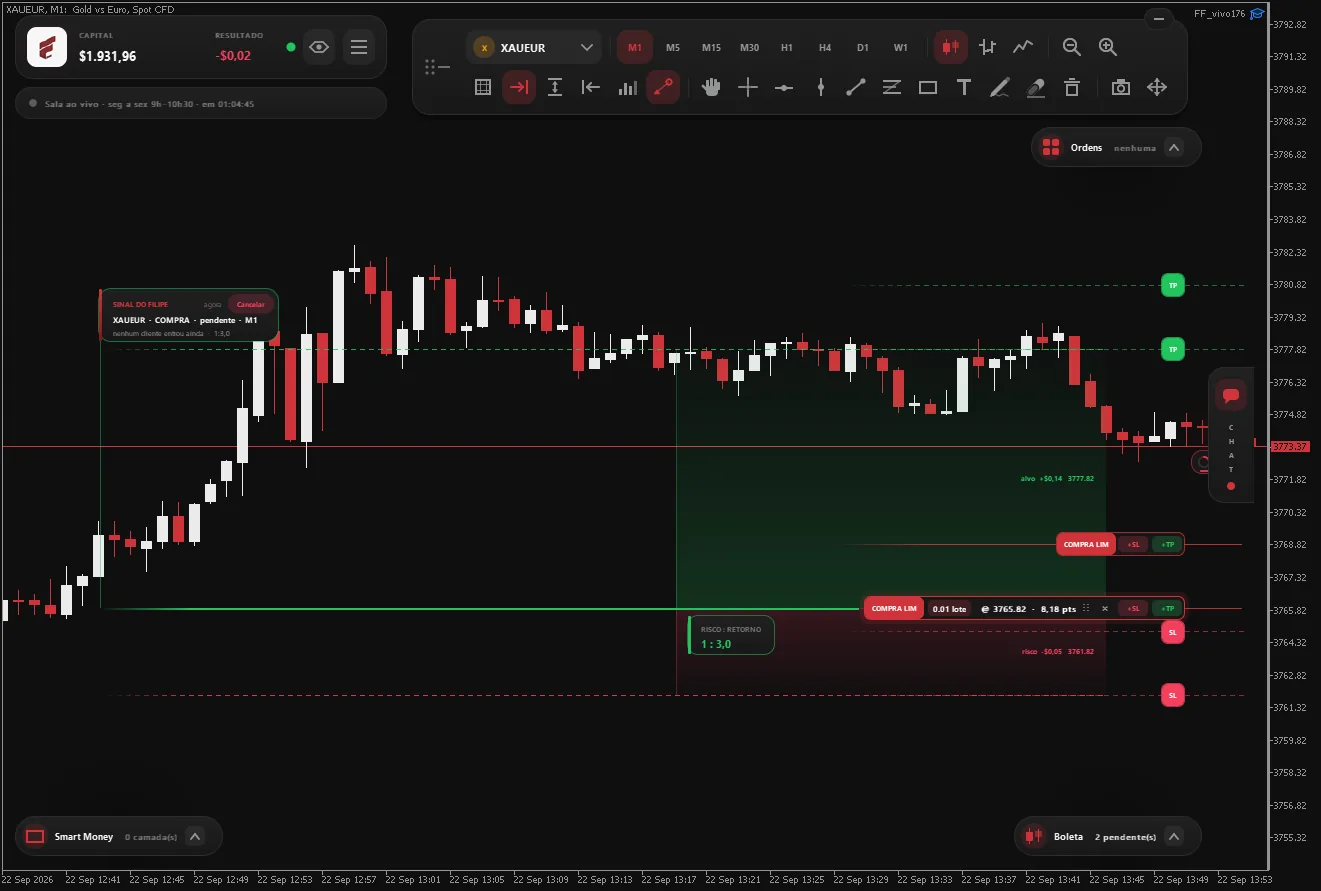Expand the Boleta pending panel
The width and height of the screenshot is (1321, 891).
[x=1174, y=836]
